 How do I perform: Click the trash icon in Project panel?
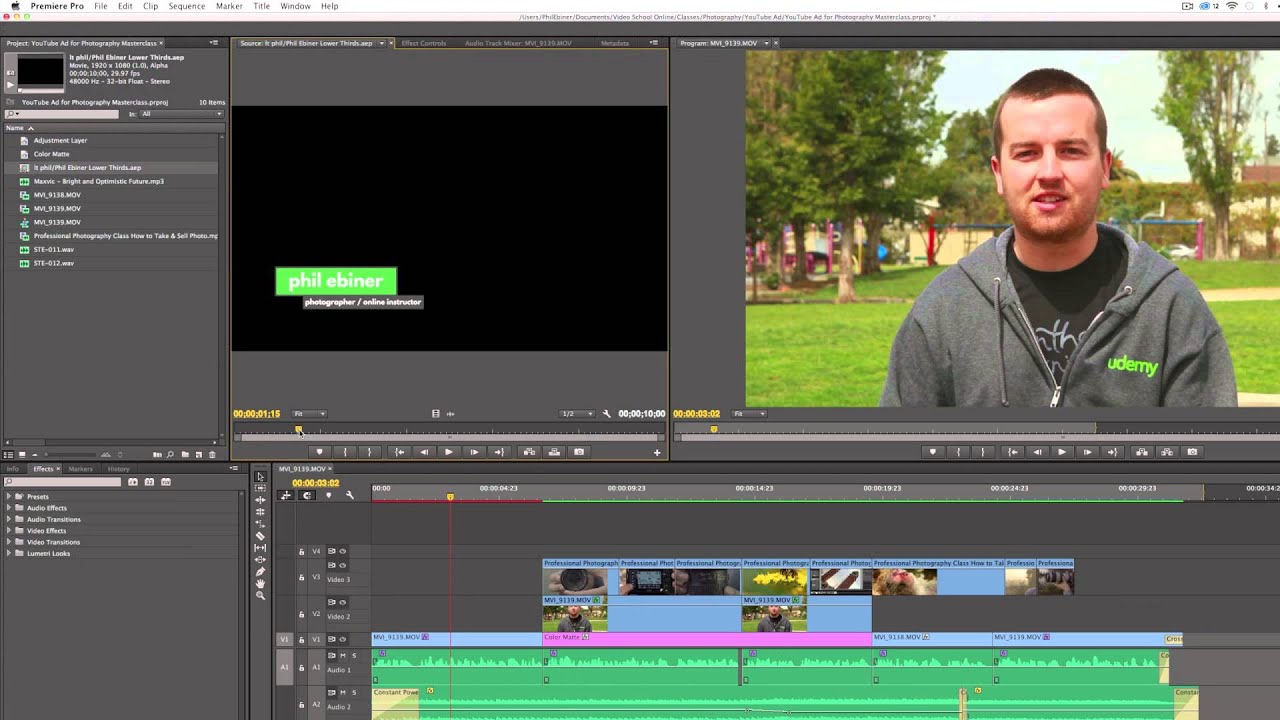(212, 455)
